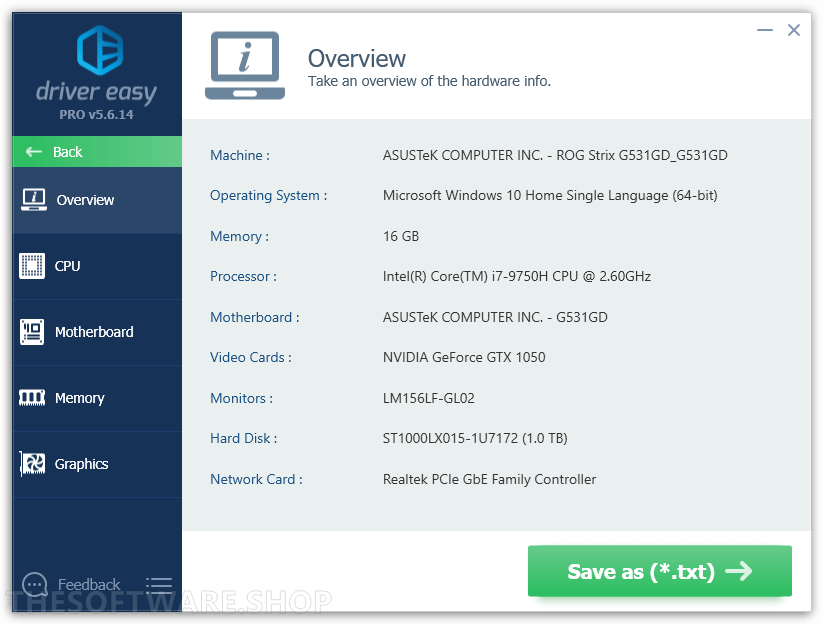Select 'ST1000LX015-1U7172 (1.0 TB)' value
The image size is (824, 624).
click(475, 438)
